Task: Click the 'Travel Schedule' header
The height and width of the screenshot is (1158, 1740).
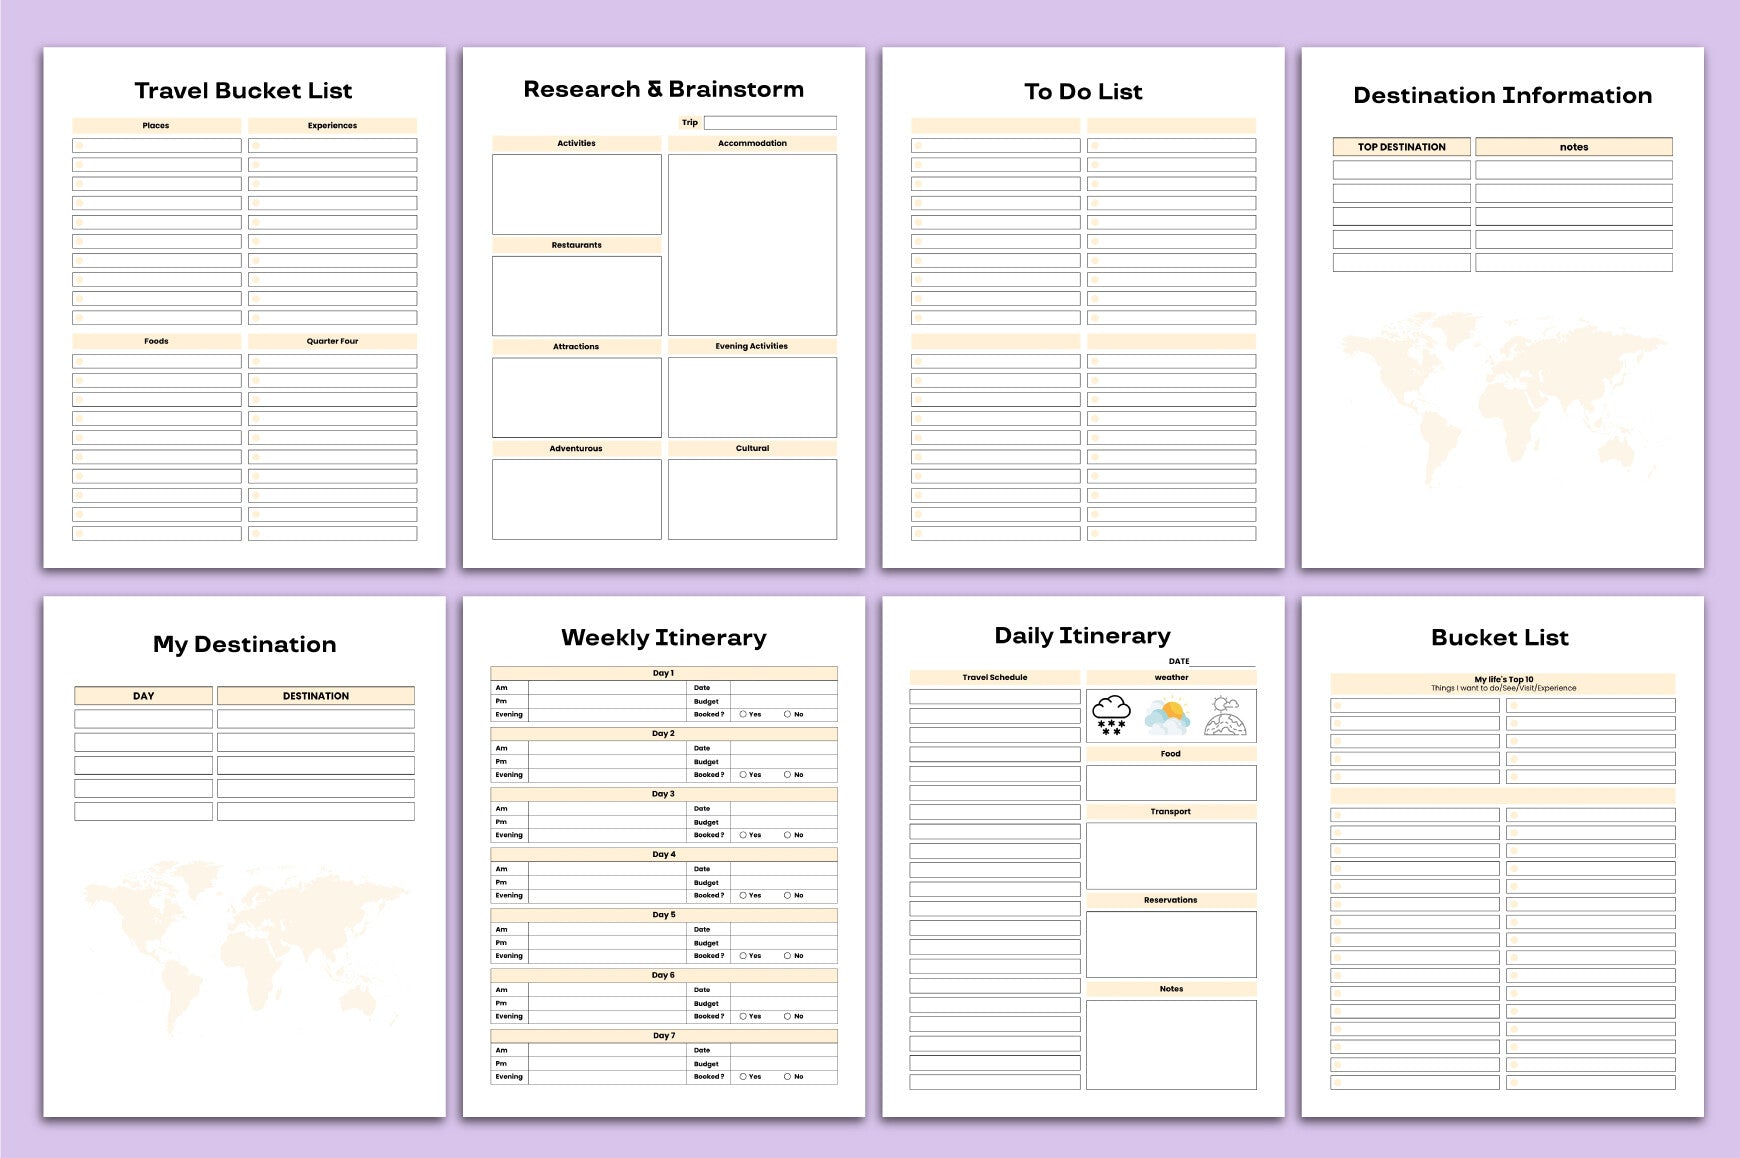Action: click(995, 677)
